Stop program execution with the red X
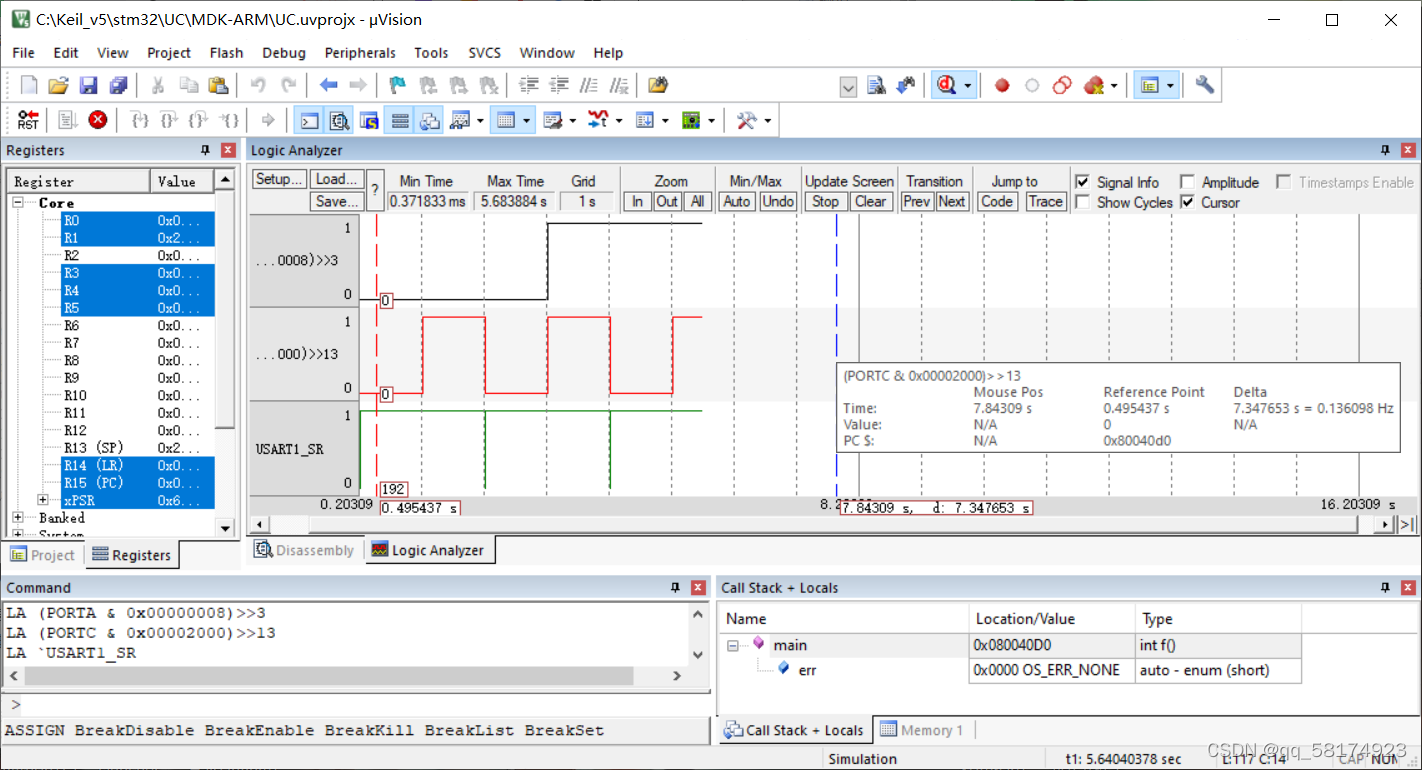Screen dimensions: 1422x770 (x=98, y=121)
